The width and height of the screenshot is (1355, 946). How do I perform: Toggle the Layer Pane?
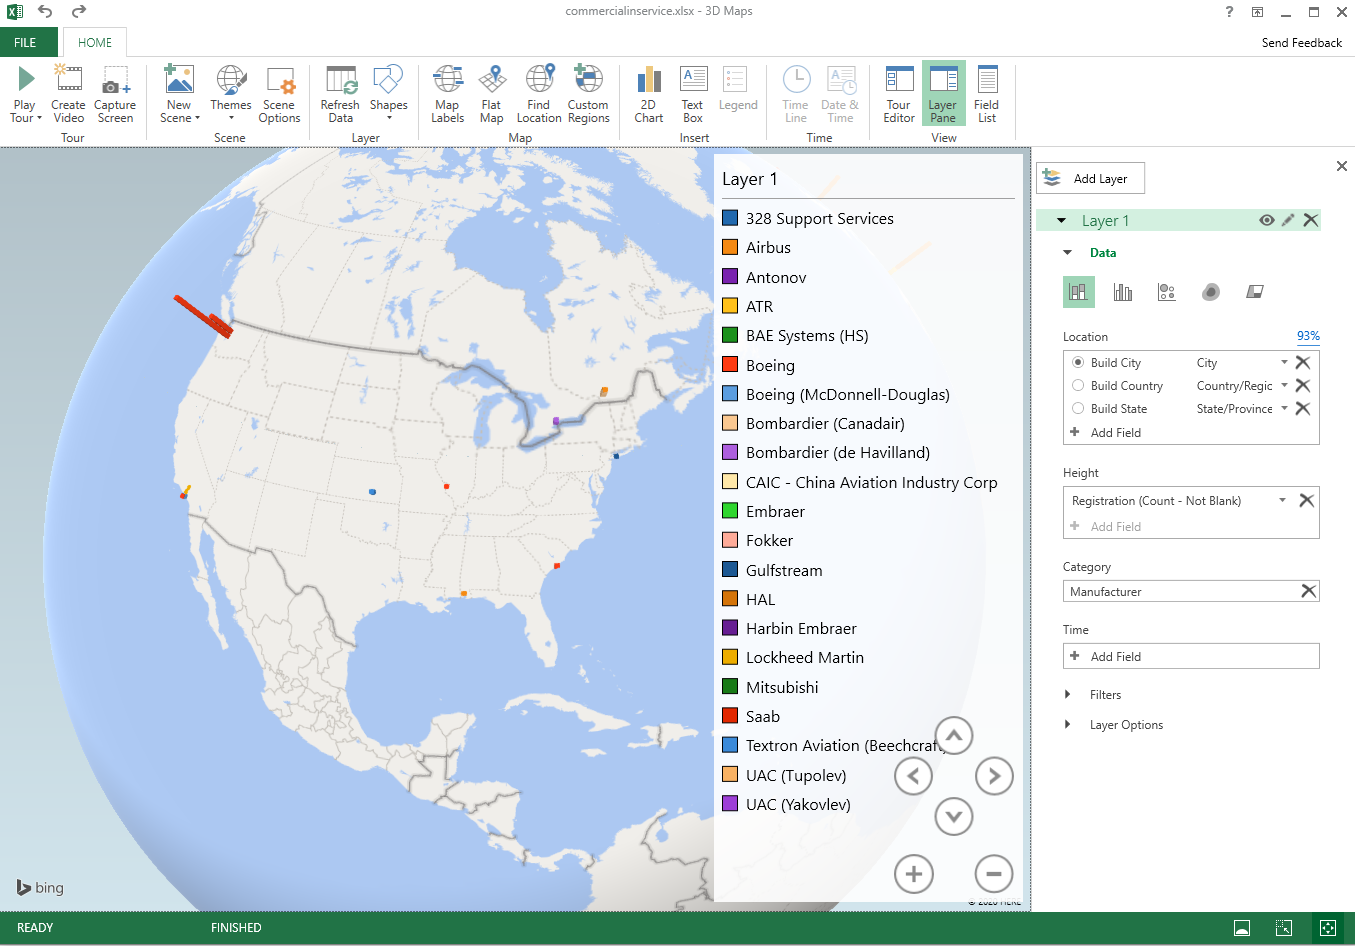coord(943,94)
